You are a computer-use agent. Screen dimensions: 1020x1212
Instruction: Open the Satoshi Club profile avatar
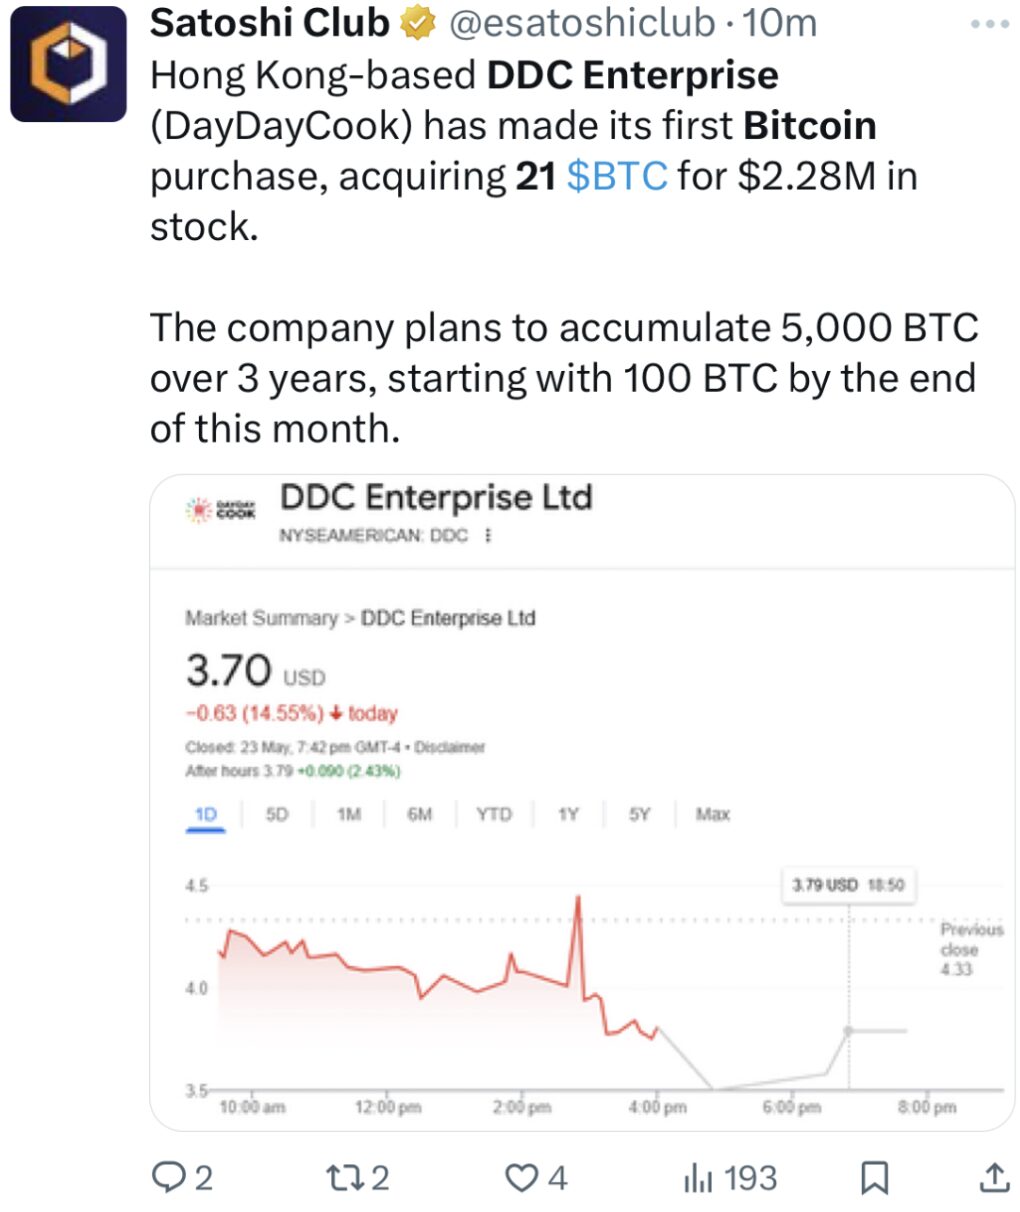(x=68, y=63)
